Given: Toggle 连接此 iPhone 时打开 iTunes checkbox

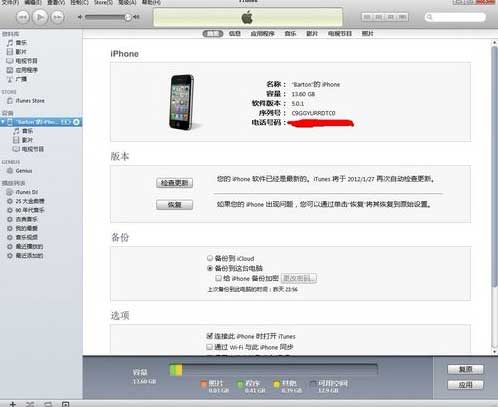Looking at the screenshot, I should pyautogui.click(x=210, y=336).
